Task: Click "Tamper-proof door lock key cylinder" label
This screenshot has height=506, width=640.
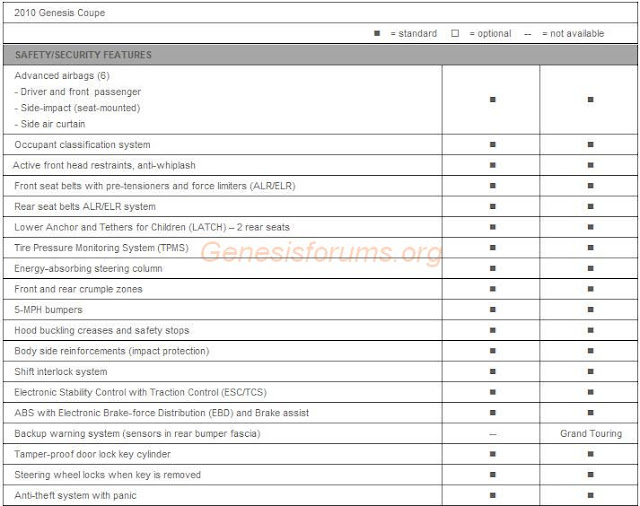Action: tap(92, 454)
